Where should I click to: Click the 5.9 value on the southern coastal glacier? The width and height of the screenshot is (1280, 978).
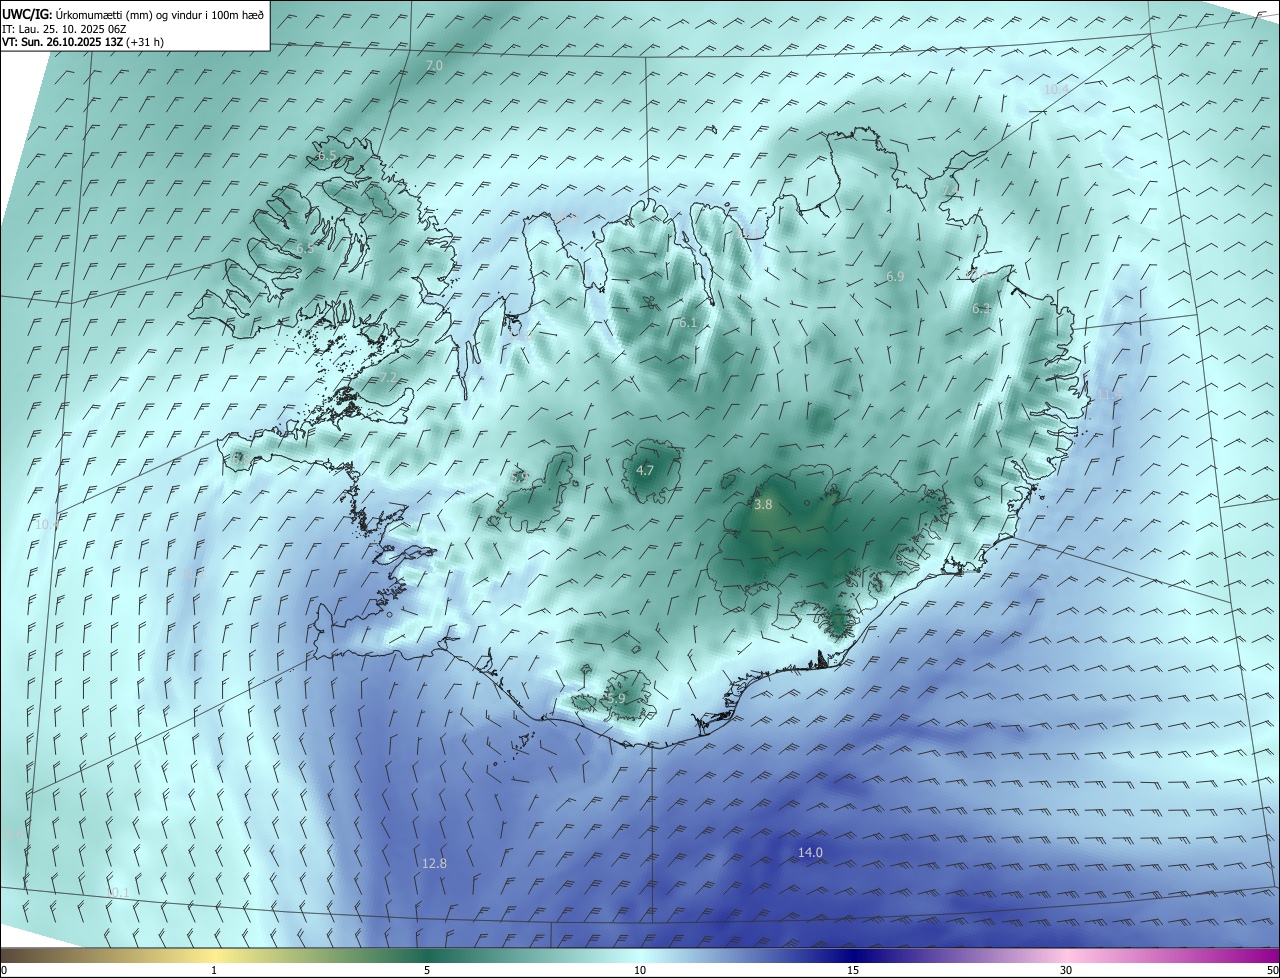[617, 698]
